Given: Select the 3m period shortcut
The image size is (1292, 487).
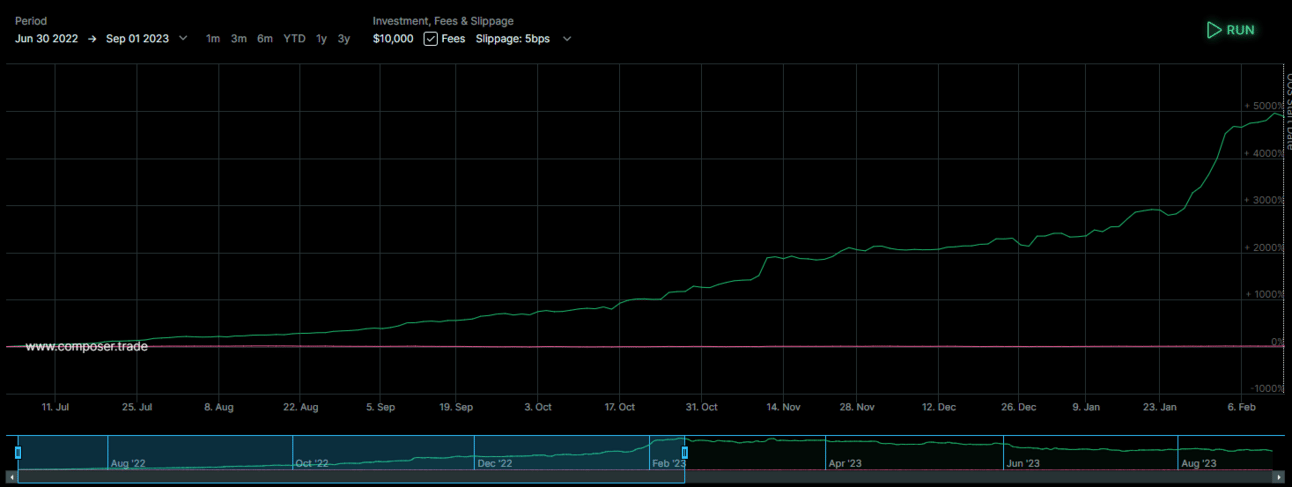Looking at the screenshot, I should coord(239,39).
